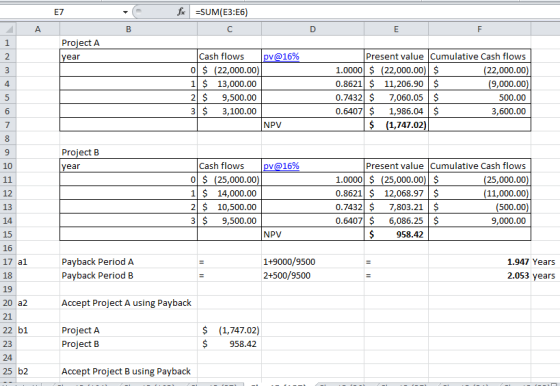560x386 pixels.
Task: Click cumulative cash flow 9,000.00 cell
Action: click(480, 221)
